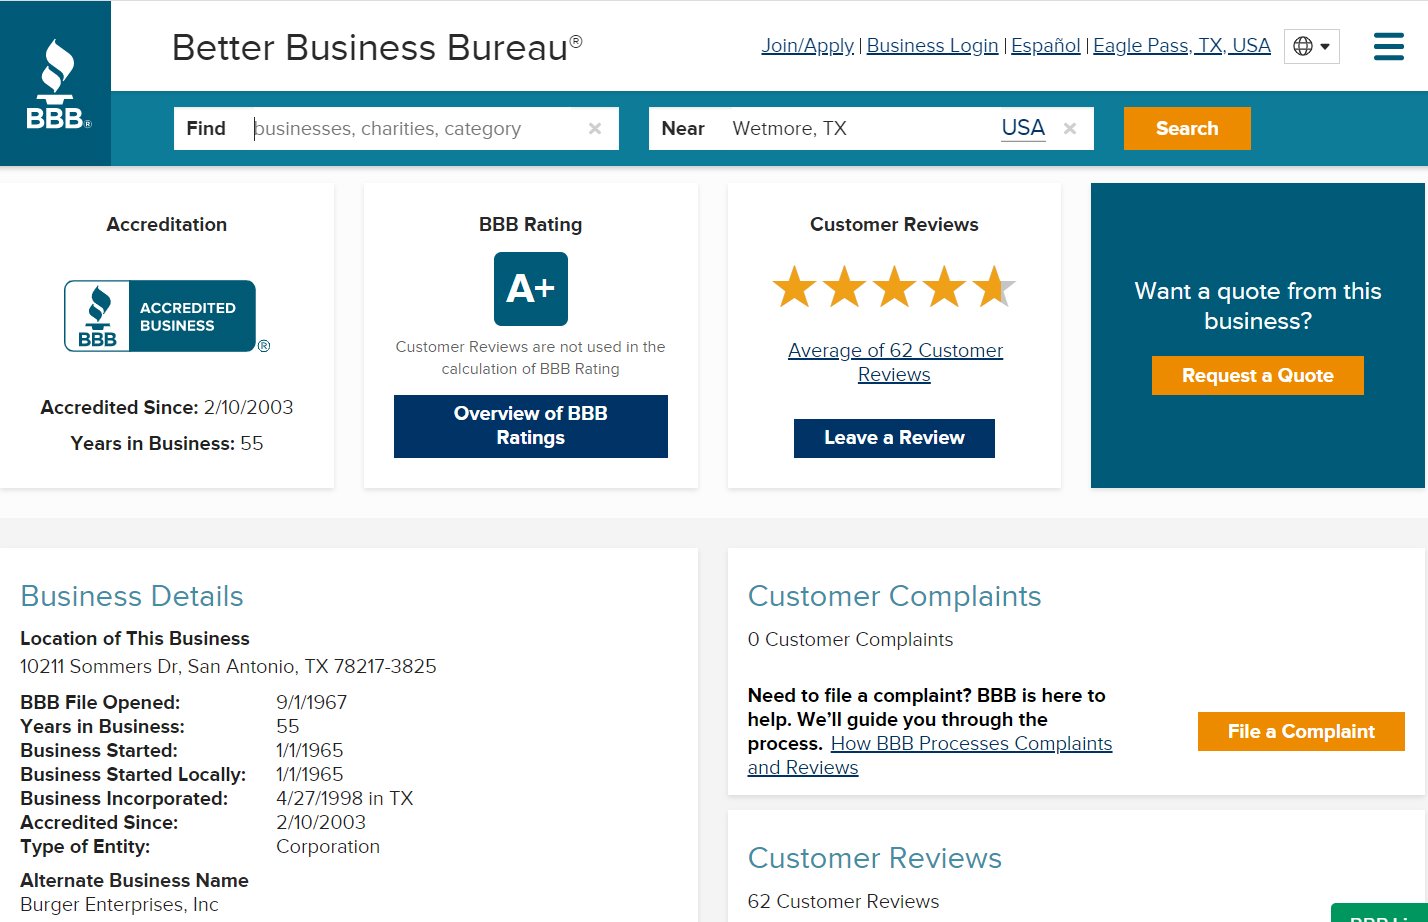
Task: Click File a Complaint button
Action: [x=1300, y=731]
